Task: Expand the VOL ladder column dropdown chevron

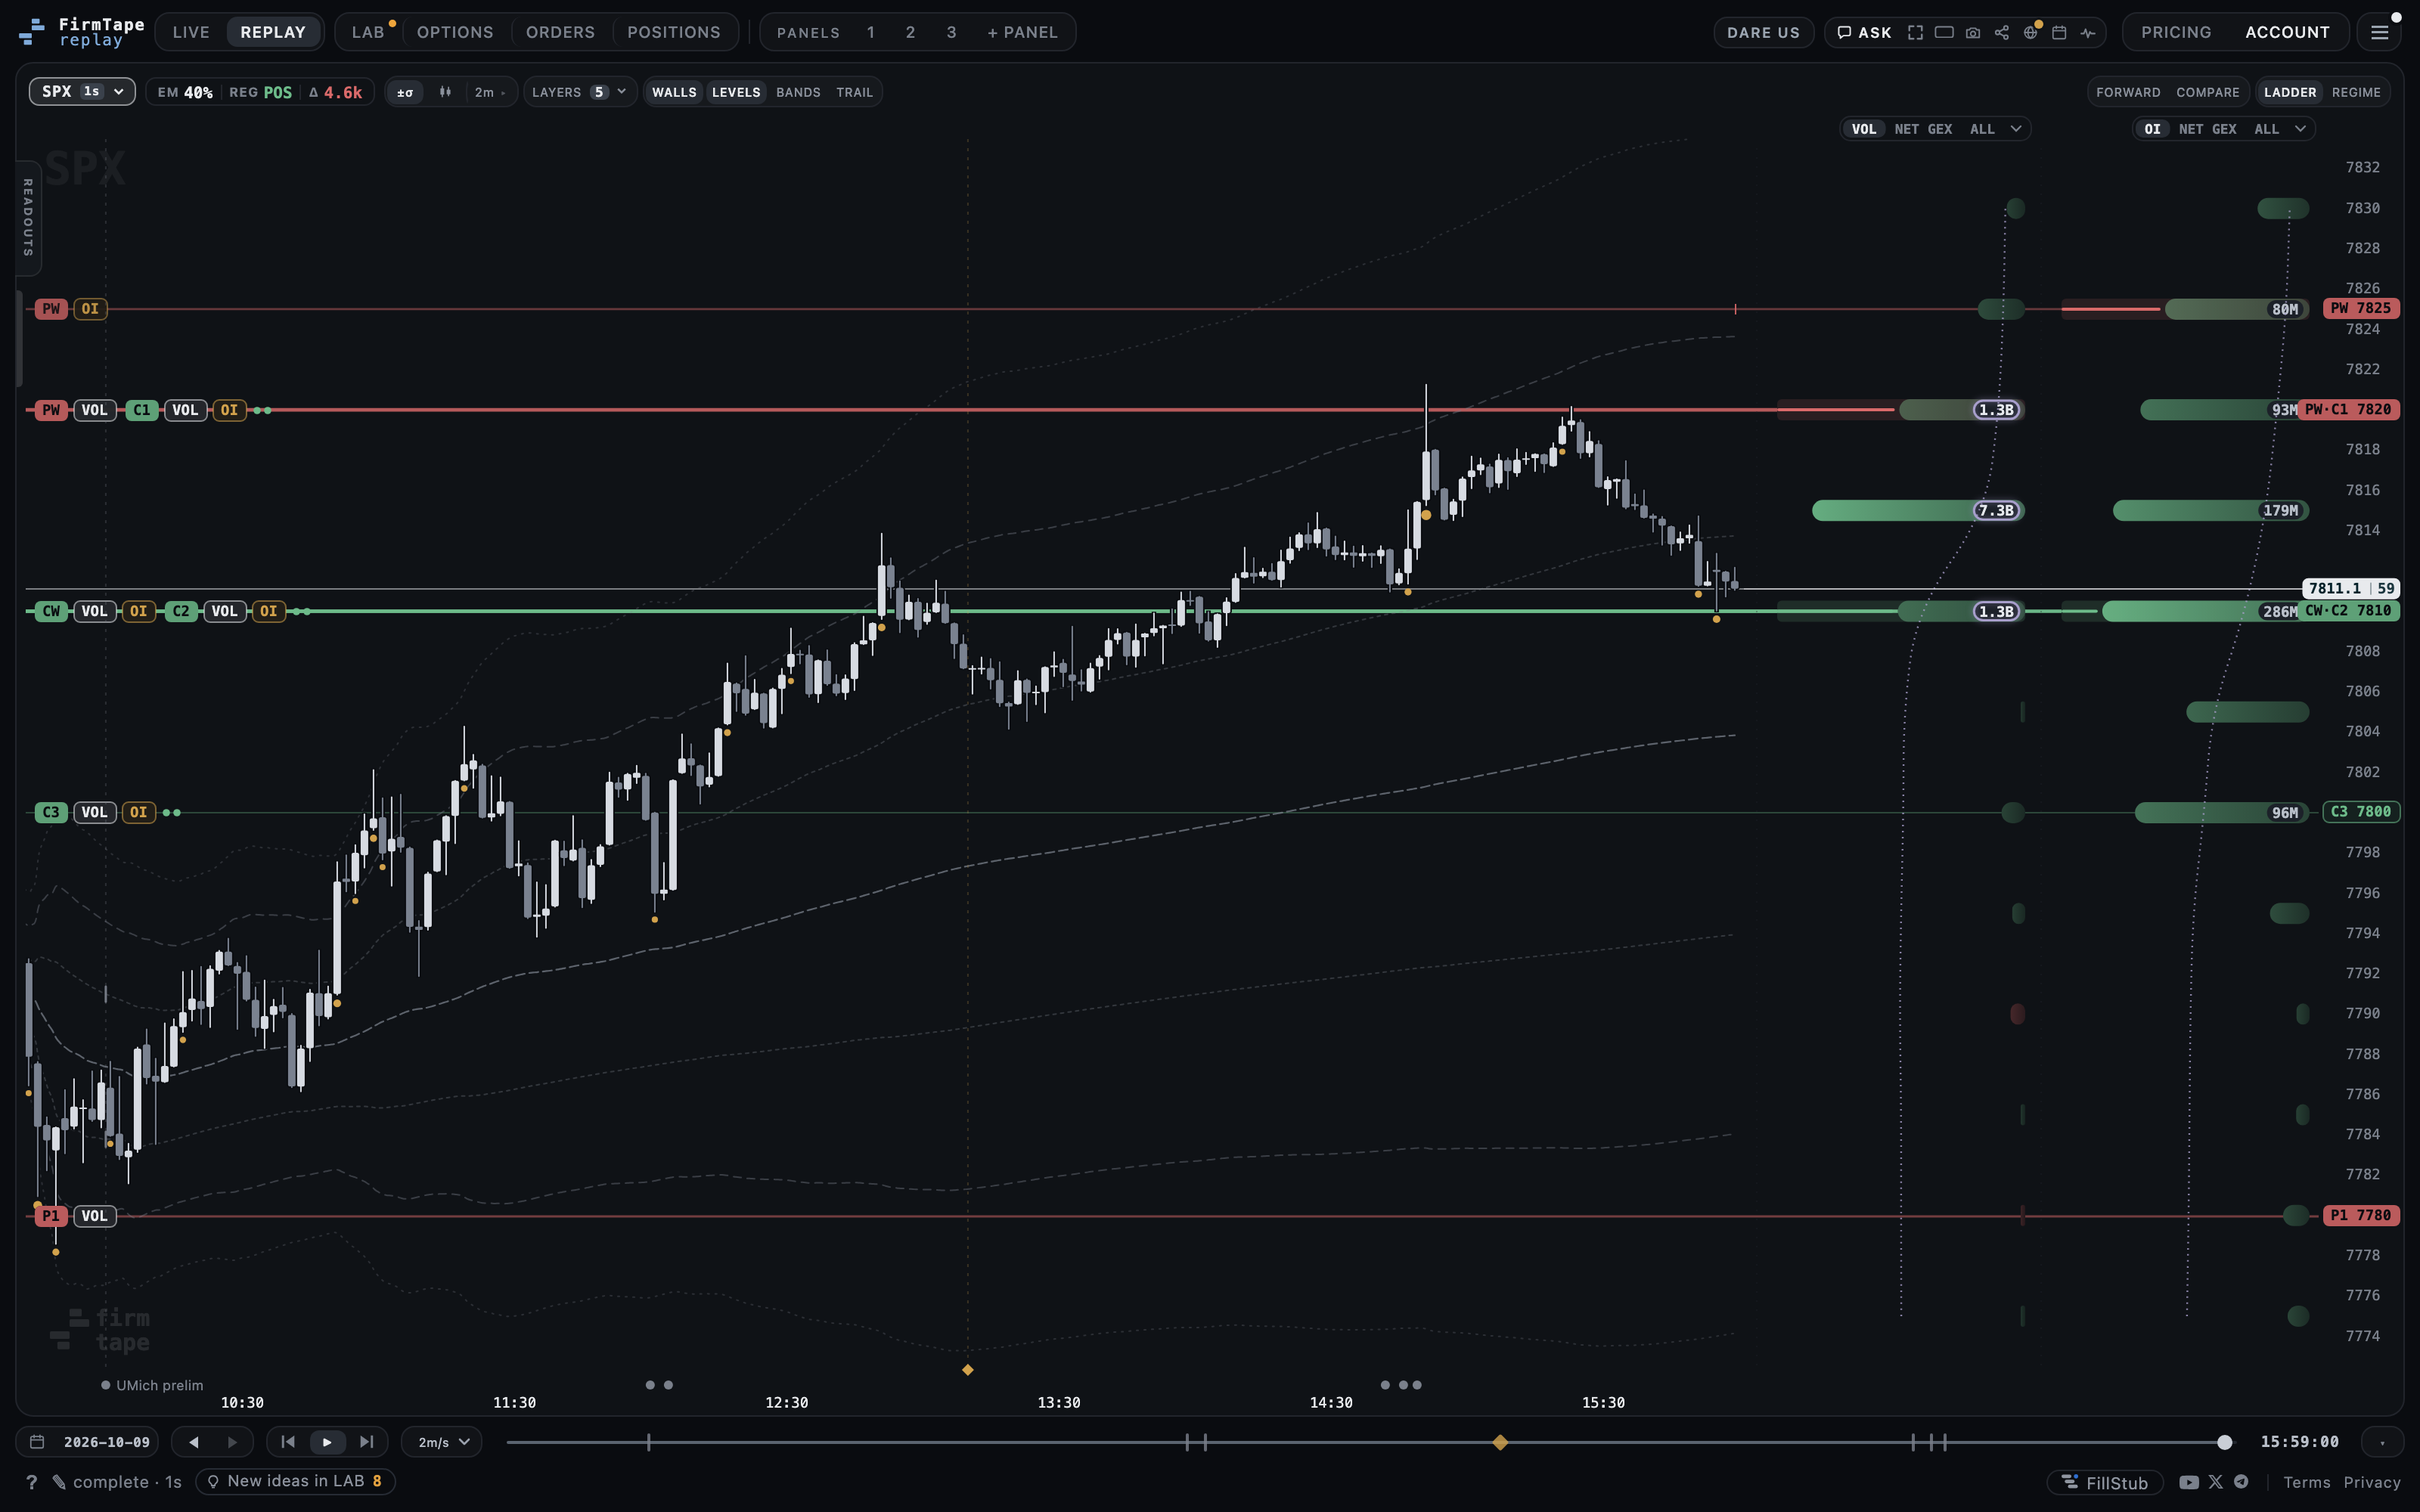Action: 2016,129
